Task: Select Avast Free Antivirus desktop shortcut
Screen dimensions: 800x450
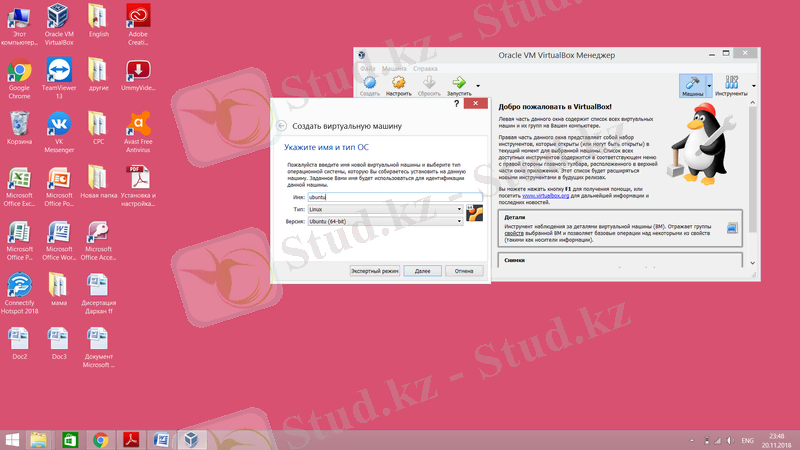Action: (138, 132)
